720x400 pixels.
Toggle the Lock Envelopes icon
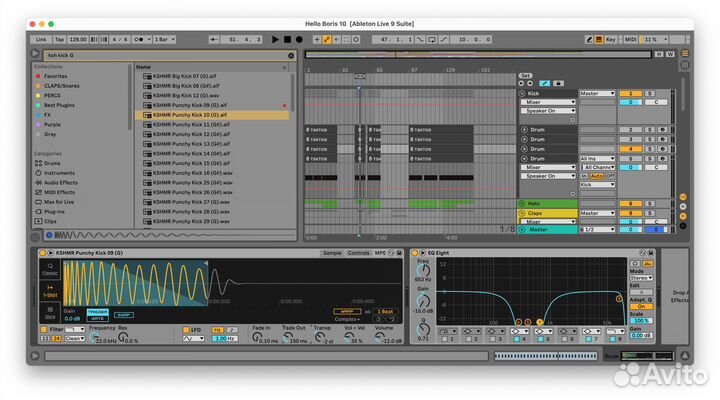pos(558,83)
